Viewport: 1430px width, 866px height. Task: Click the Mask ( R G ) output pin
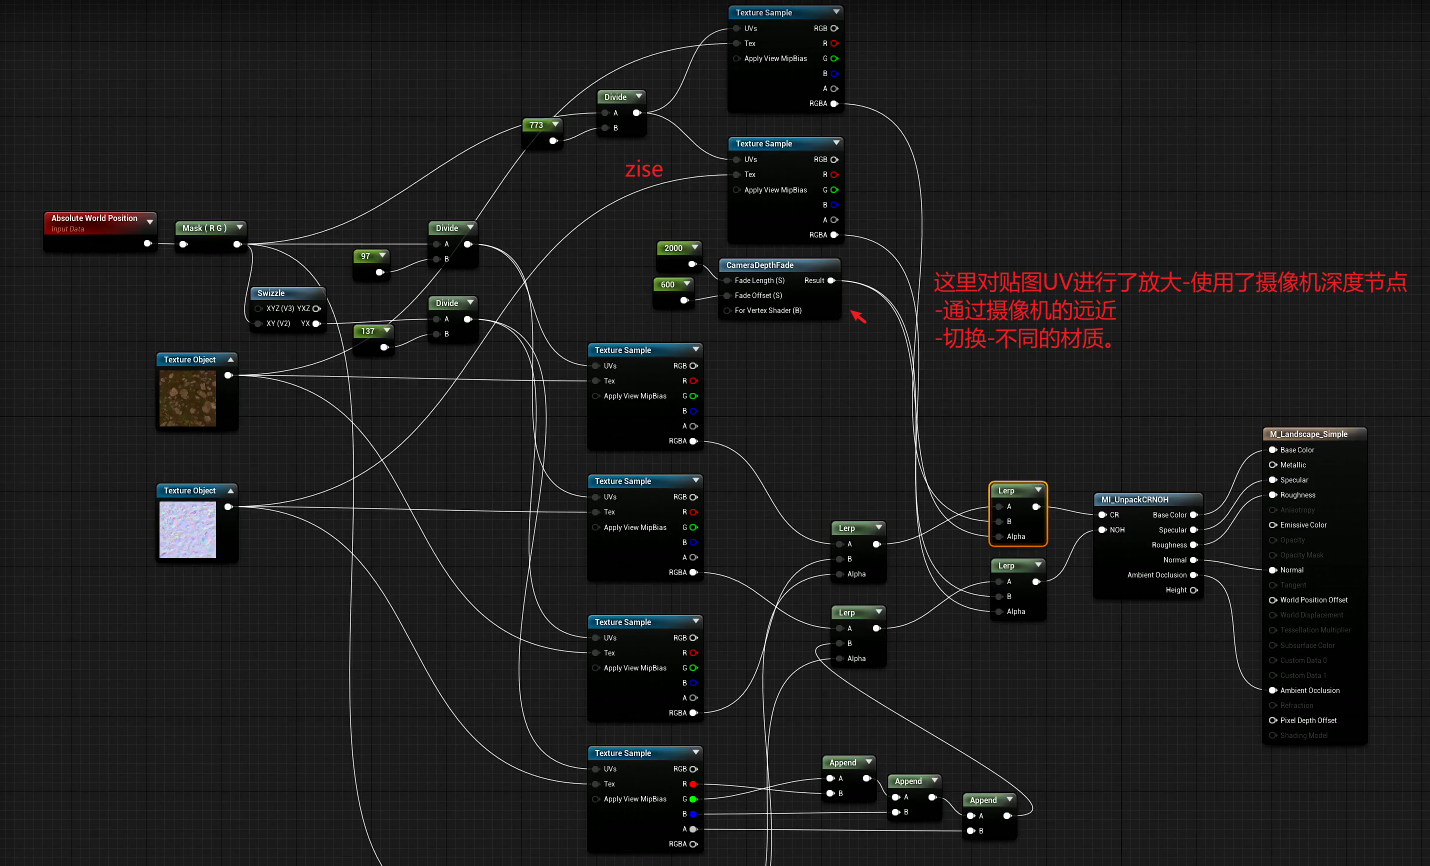tap(237, 244)
